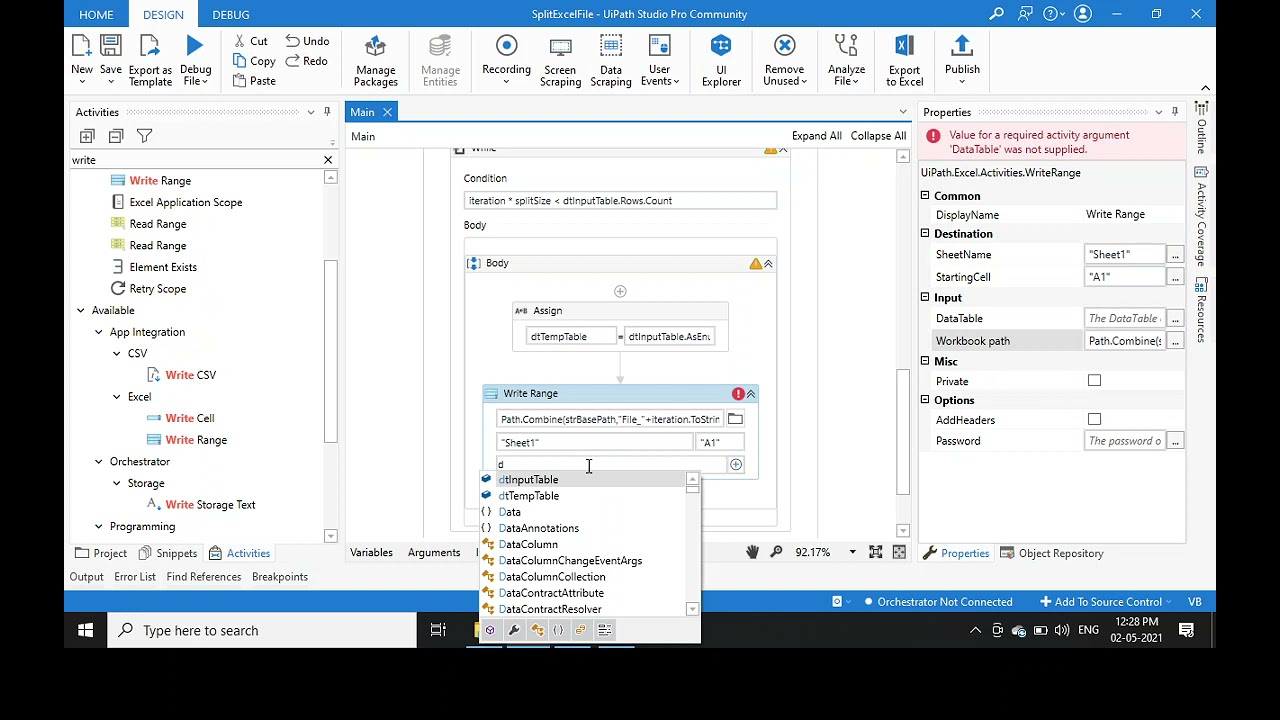
Task: Open the Arguments panel
Action: (434, 552)
